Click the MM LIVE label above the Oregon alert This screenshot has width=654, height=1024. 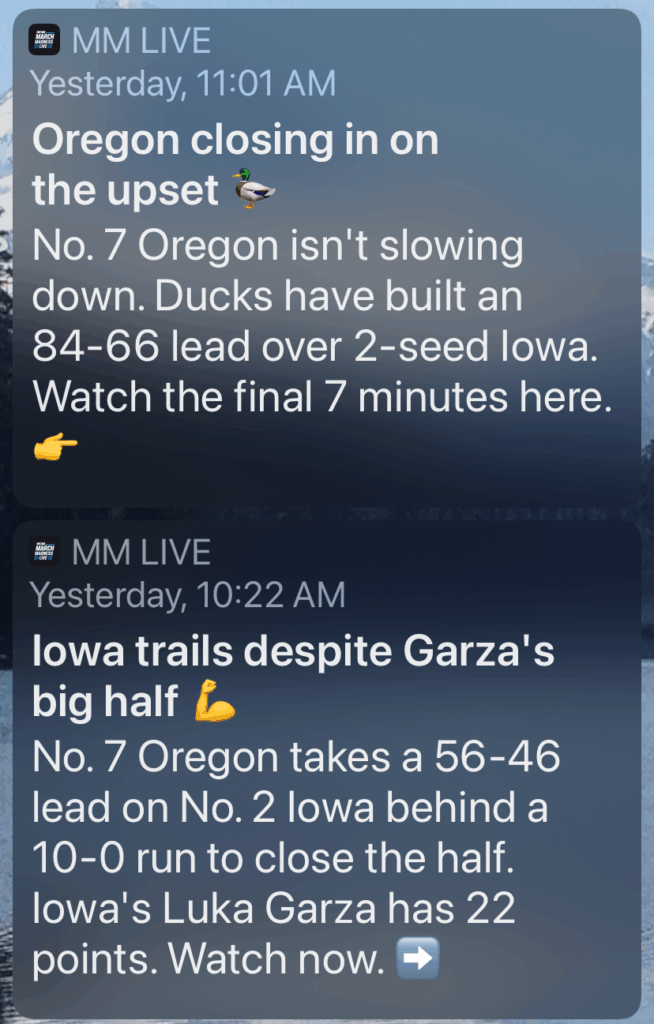coord(142,40)
